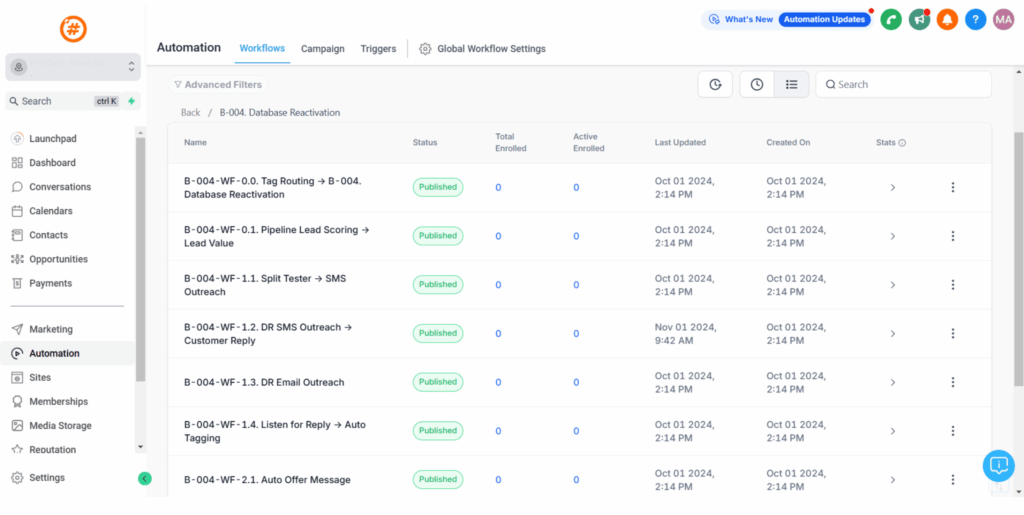Switch to the Campaign tab

click(322, 48)
